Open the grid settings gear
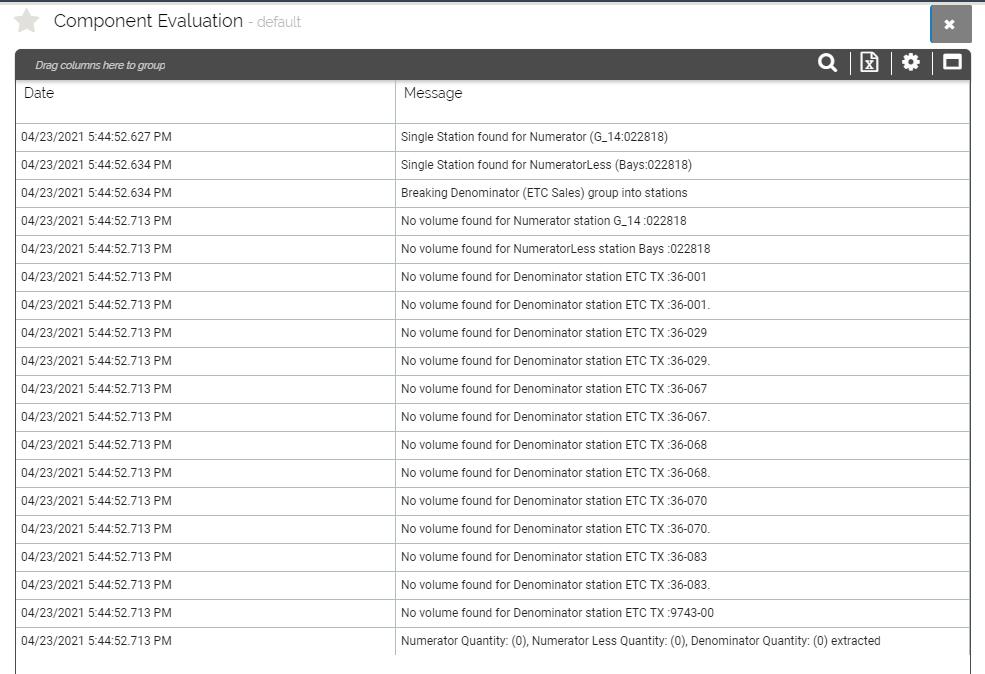 tap(910, 63)
